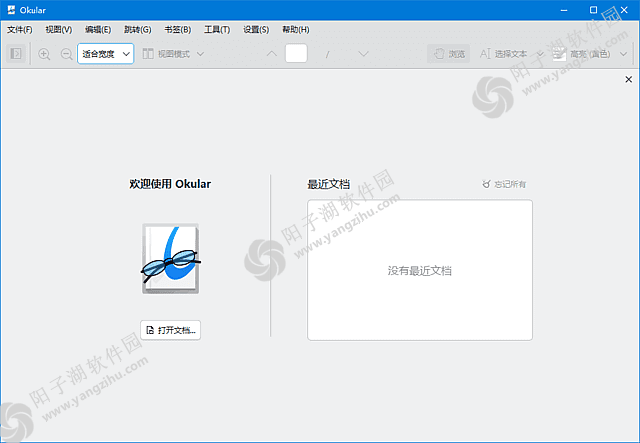Open the 文件(F) menu
Image resolution: width=640 pixels, height=443 pixels.
pyautogui.click(x=20, y=30)
